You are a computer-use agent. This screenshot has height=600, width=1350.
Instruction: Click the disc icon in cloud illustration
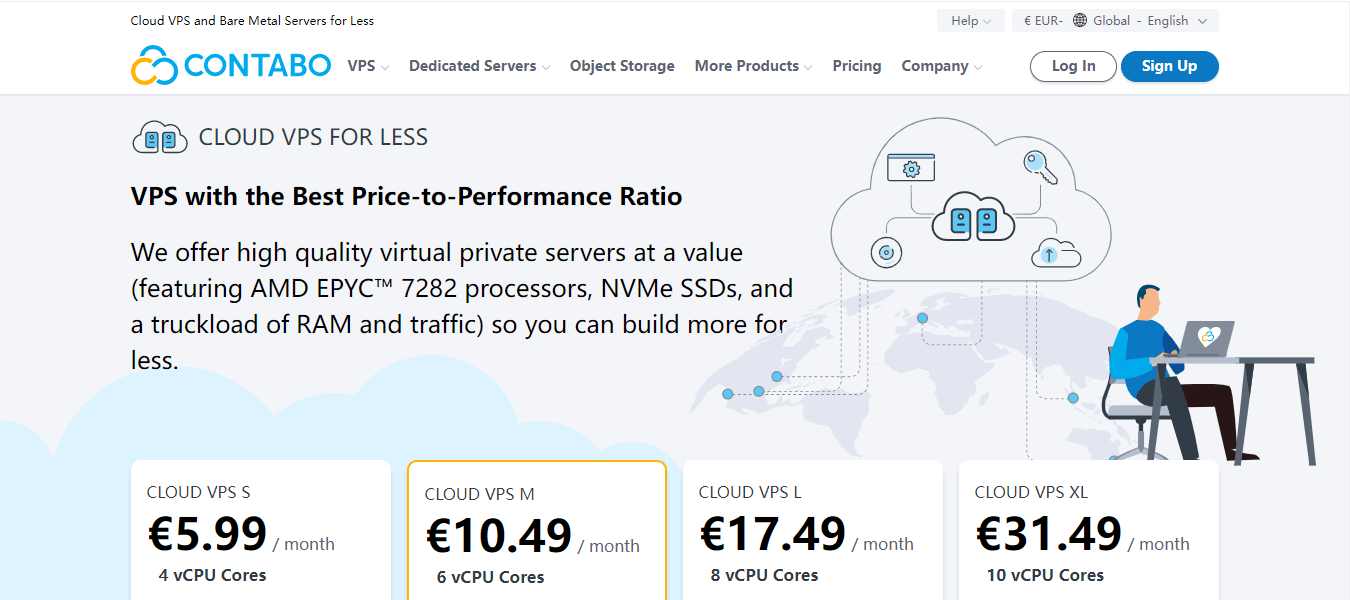[885, 252]
